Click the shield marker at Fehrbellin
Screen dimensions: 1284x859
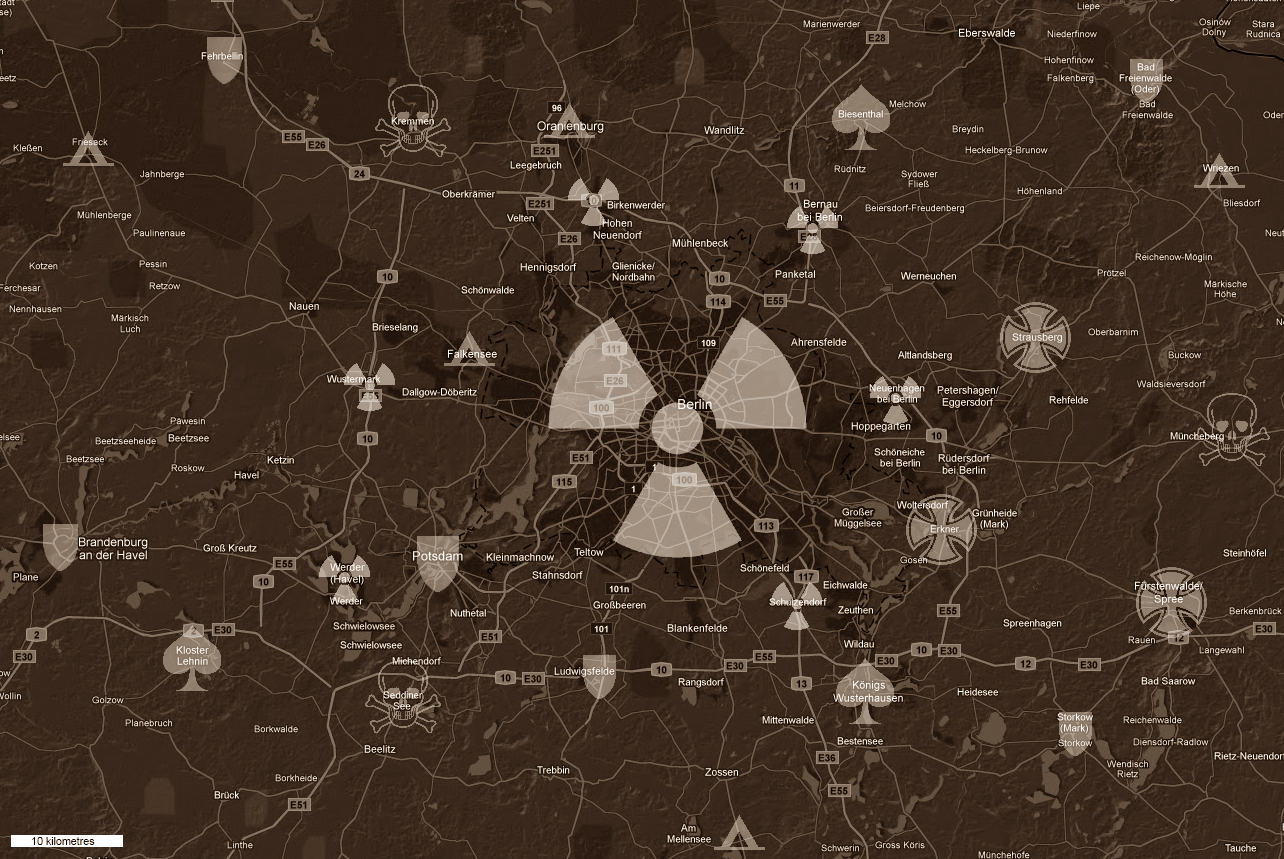(x=224, y=60)
